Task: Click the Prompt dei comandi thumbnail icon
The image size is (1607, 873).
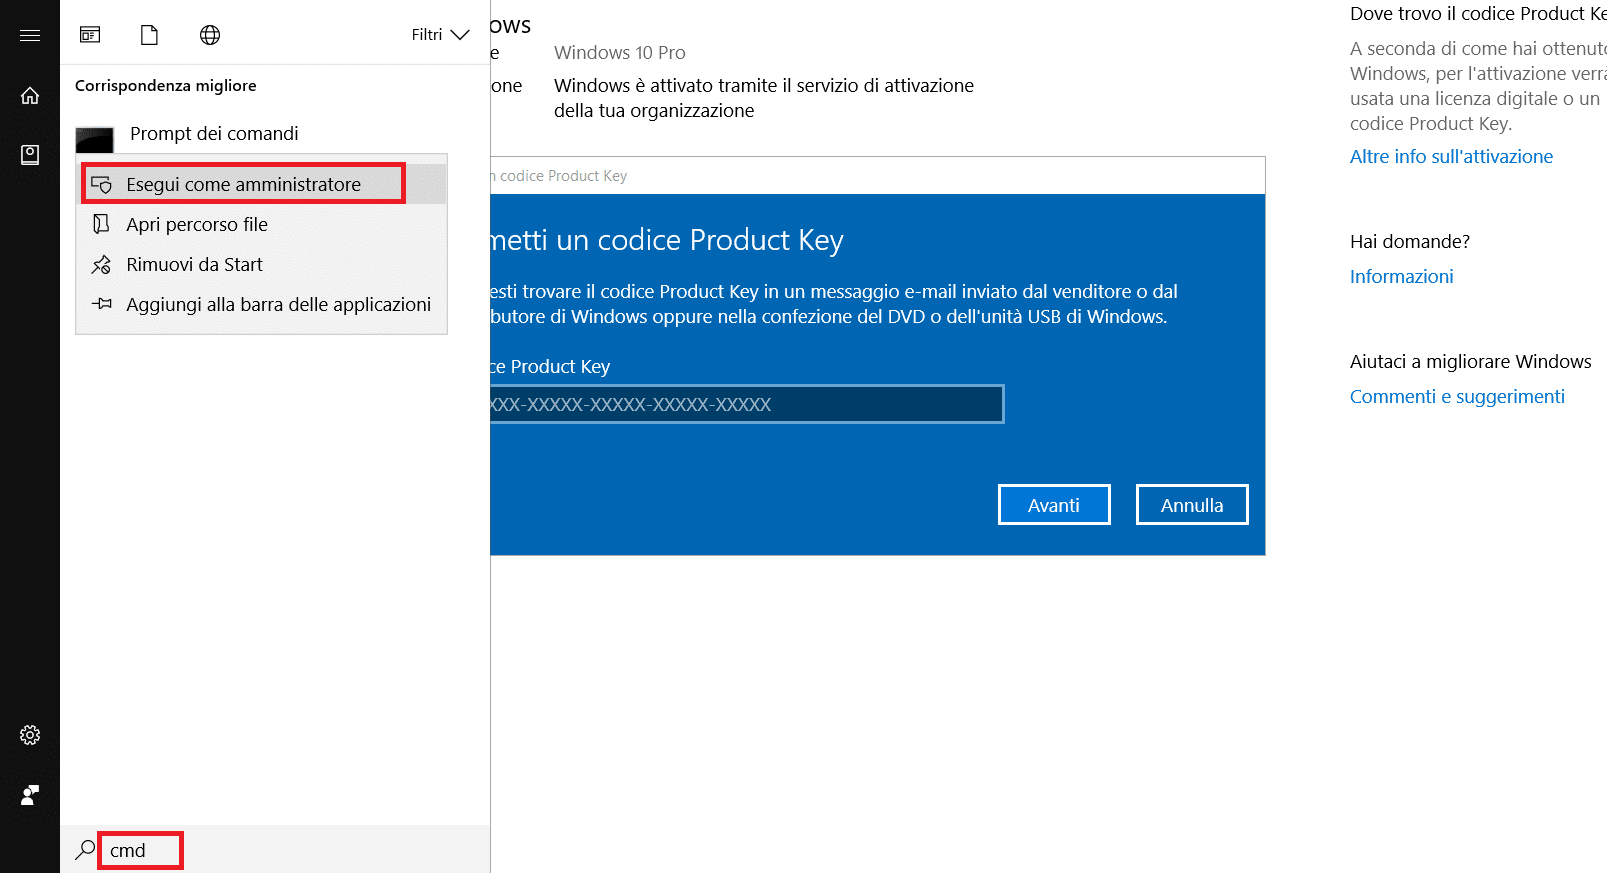Action: tap(95, 139)
